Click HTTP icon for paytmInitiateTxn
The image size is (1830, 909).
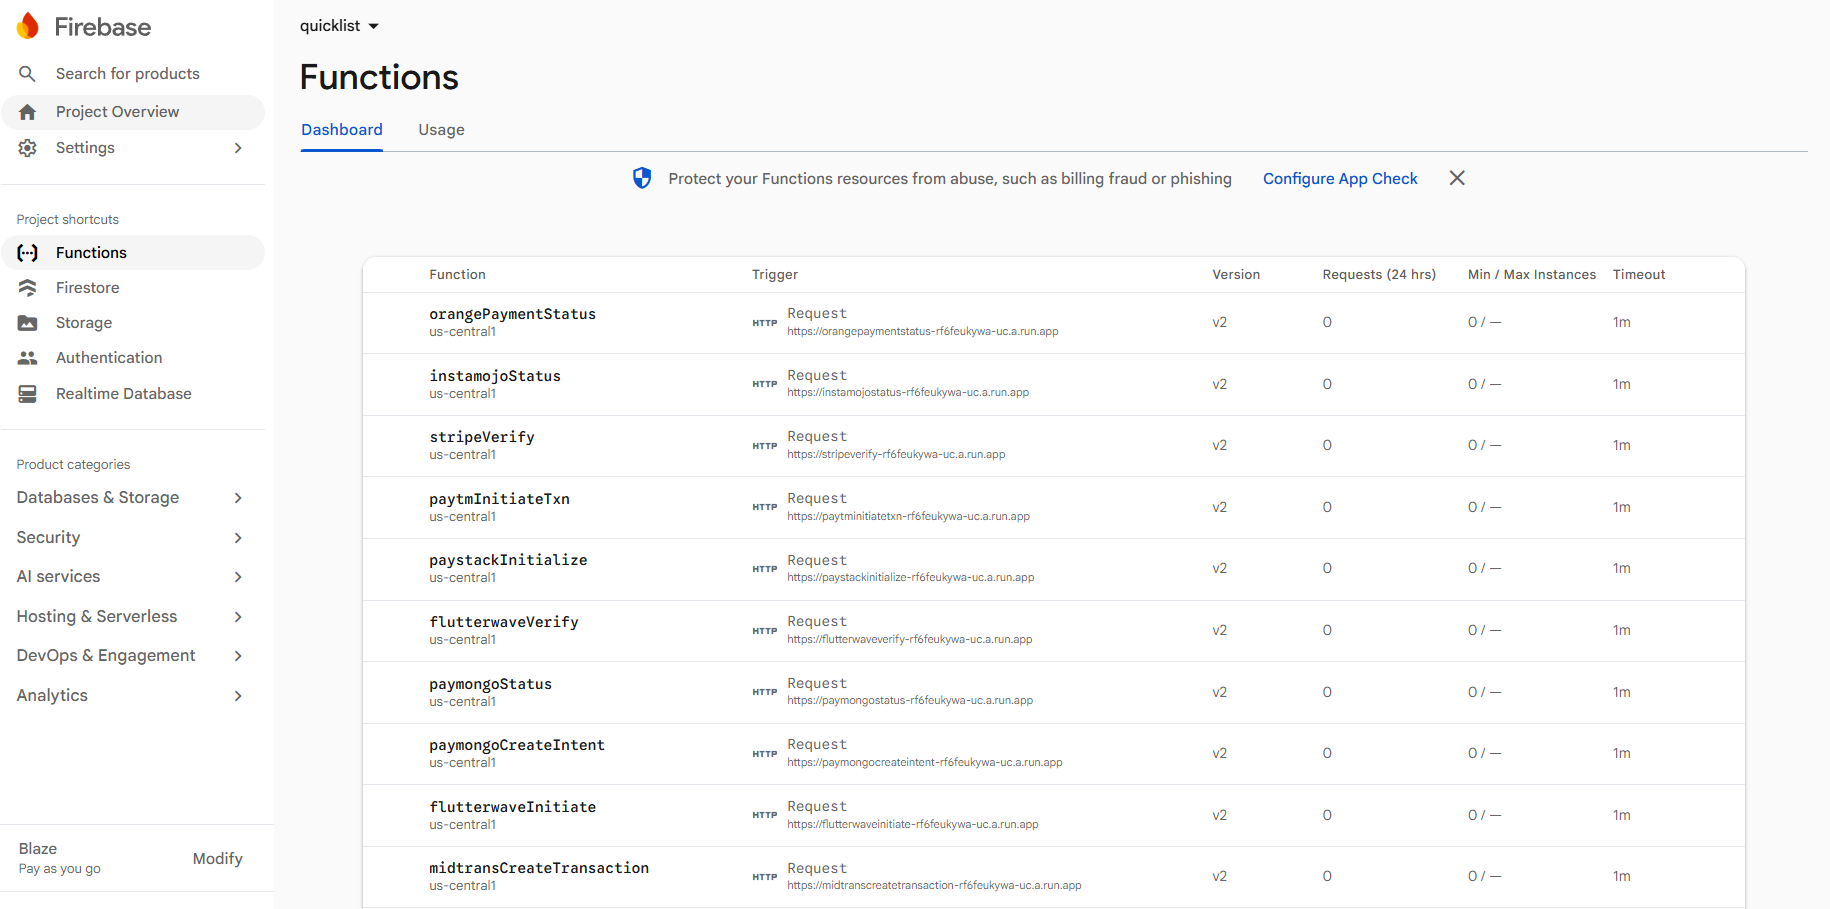coord(765,507)
